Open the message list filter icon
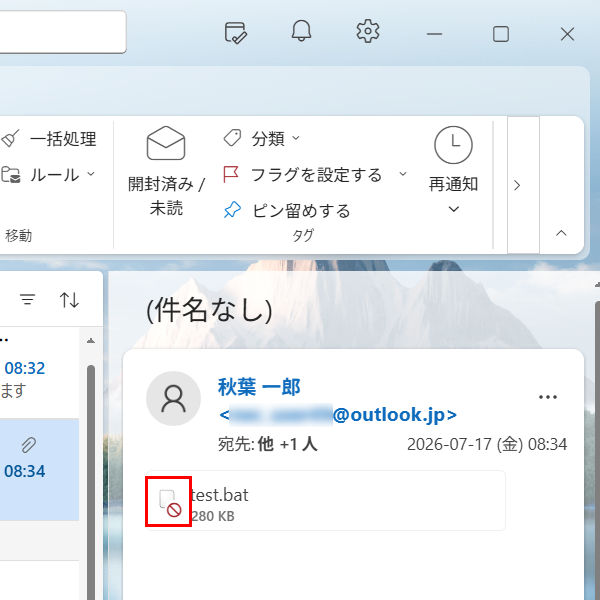This screenshot has width=600, height=600. point(28,299)
